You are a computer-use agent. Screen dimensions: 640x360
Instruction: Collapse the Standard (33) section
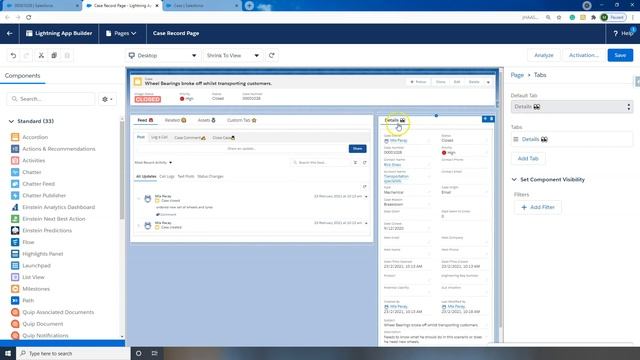pyautogui.click(x=11, y=121)
